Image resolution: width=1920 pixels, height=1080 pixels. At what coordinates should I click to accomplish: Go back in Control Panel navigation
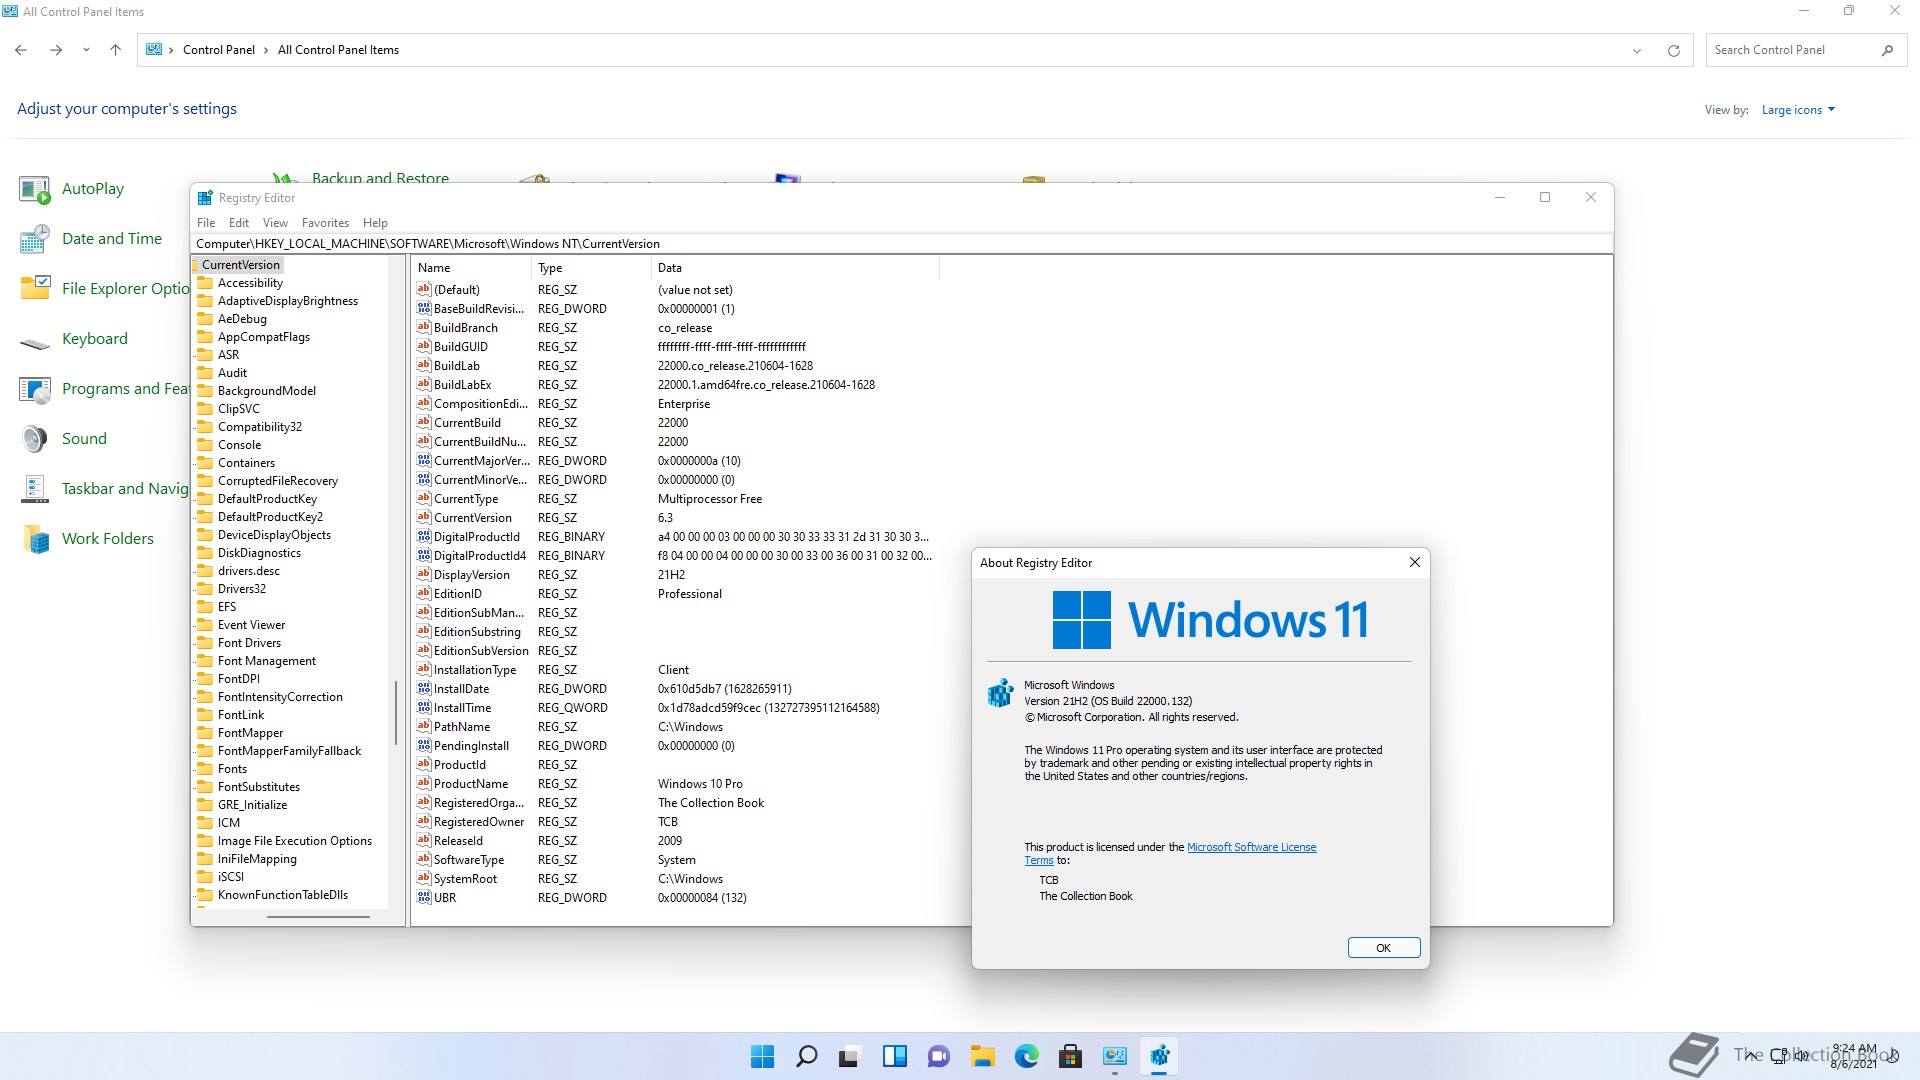21,50
